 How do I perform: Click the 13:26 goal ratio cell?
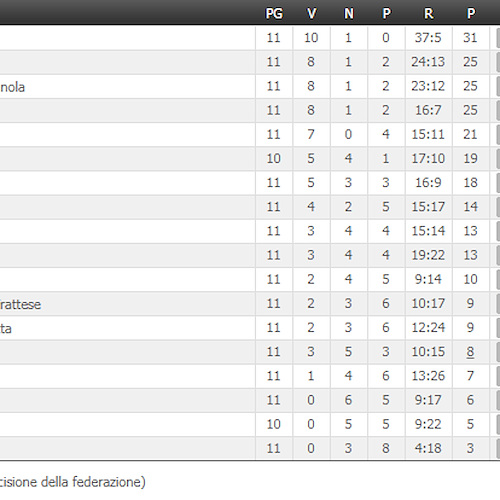[x=428, y=376]
